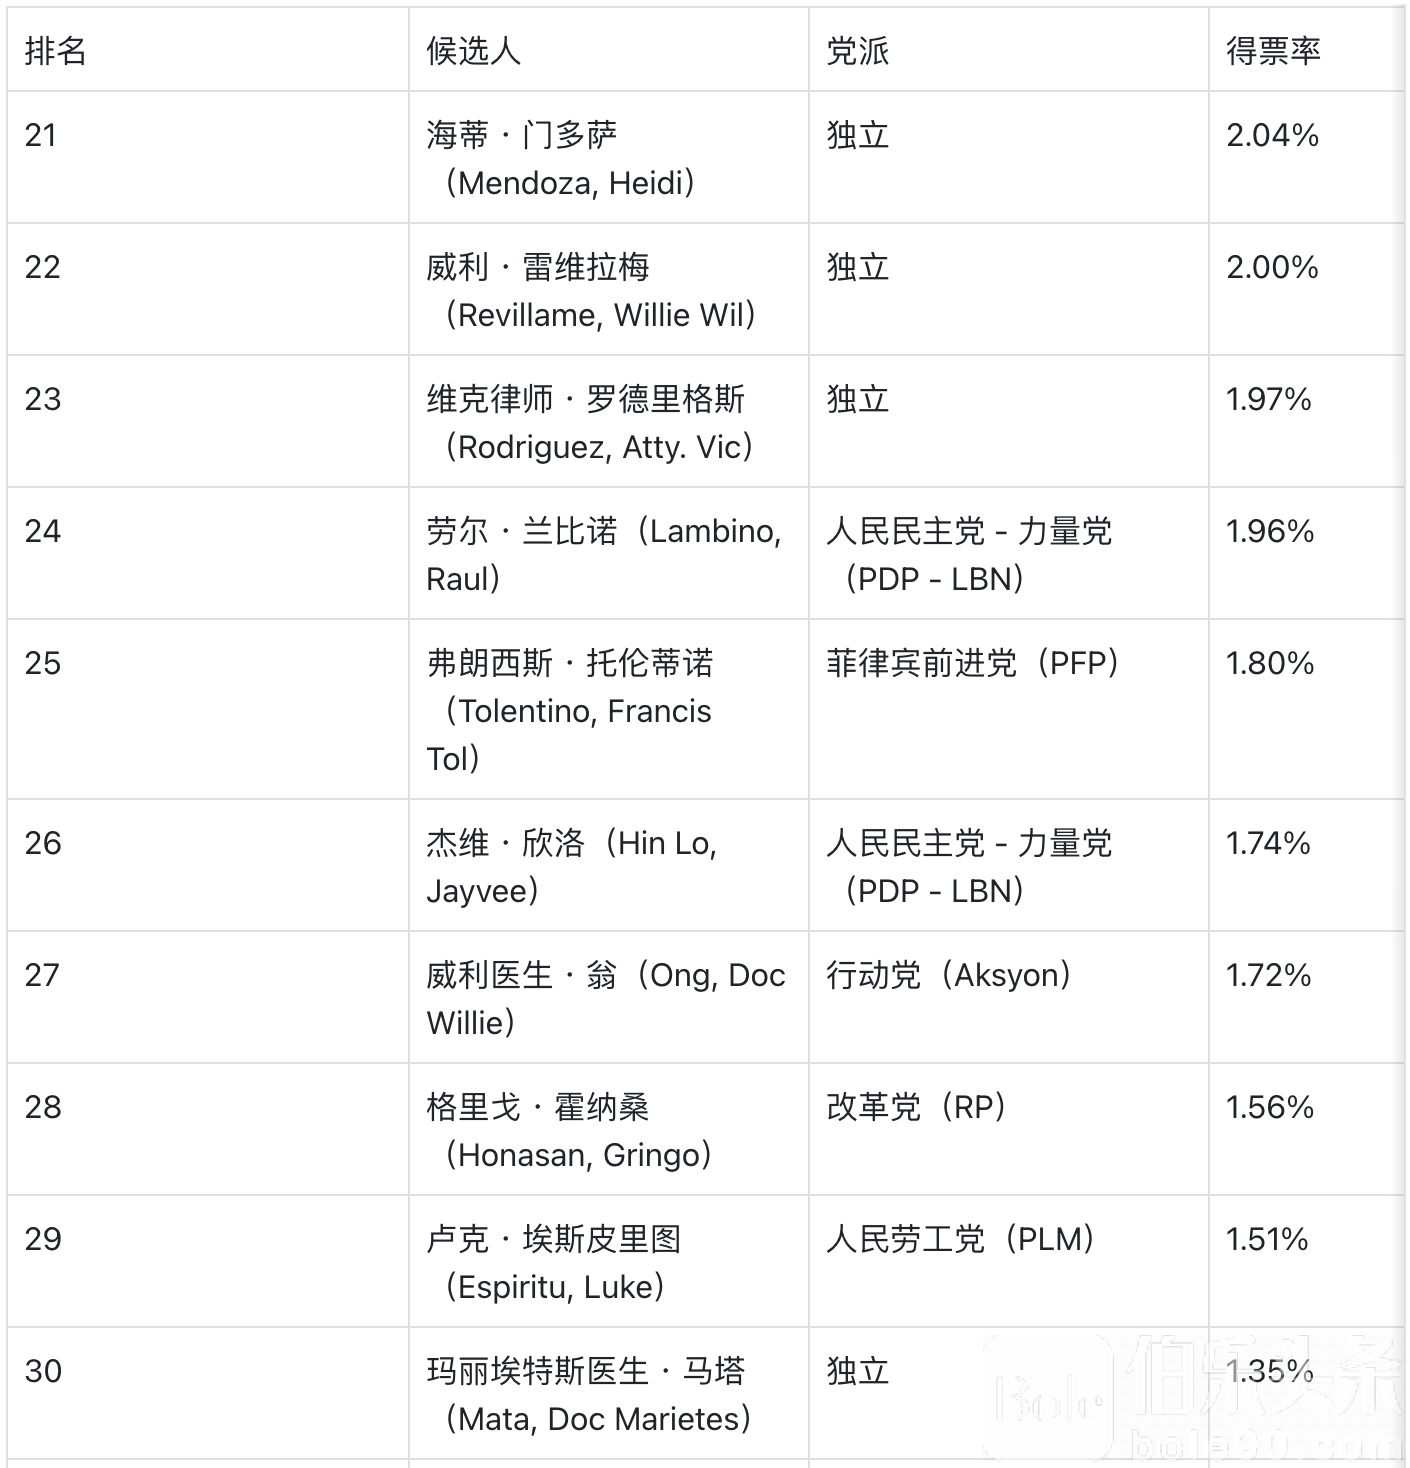Click the 菲律宾前进党 (PFP) party cell
Viewport: 1410px width, 1468px height.
click(x=973, y=663)
